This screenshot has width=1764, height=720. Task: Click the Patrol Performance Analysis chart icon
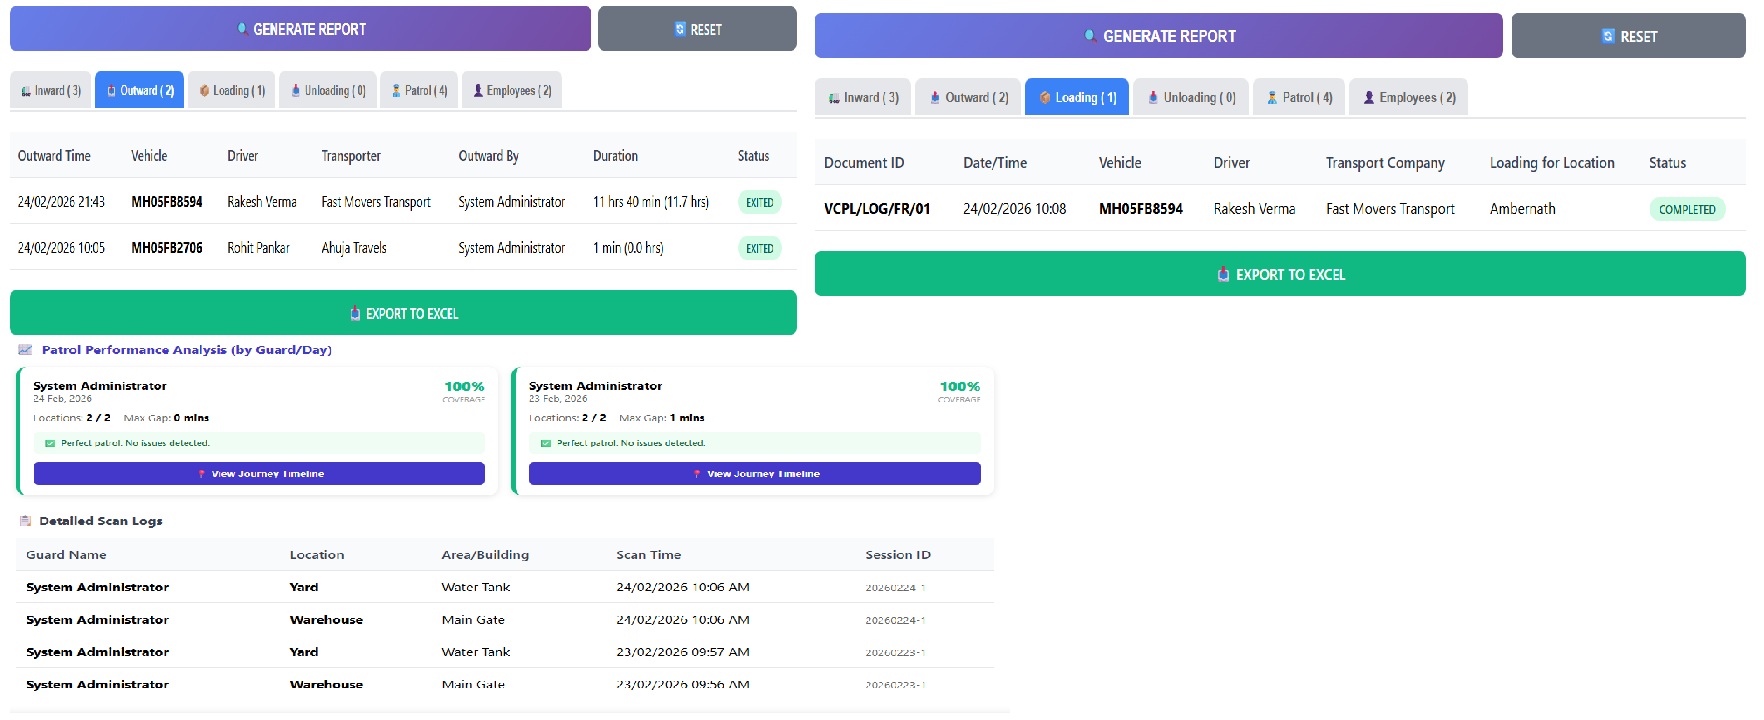[26, 350]
